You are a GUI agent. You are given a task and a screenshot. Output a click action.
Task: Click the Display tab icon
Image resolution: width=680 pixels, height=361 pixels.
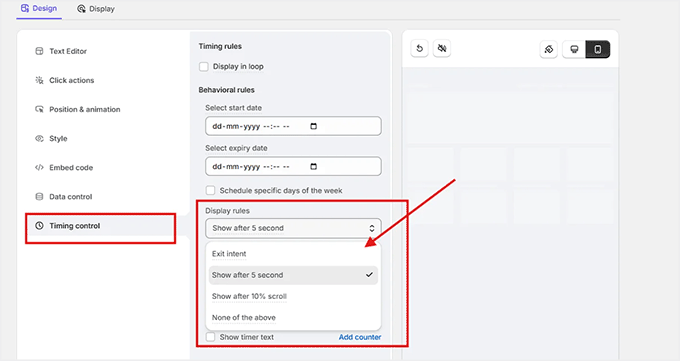pyautogui.click(x=81, y=9)
